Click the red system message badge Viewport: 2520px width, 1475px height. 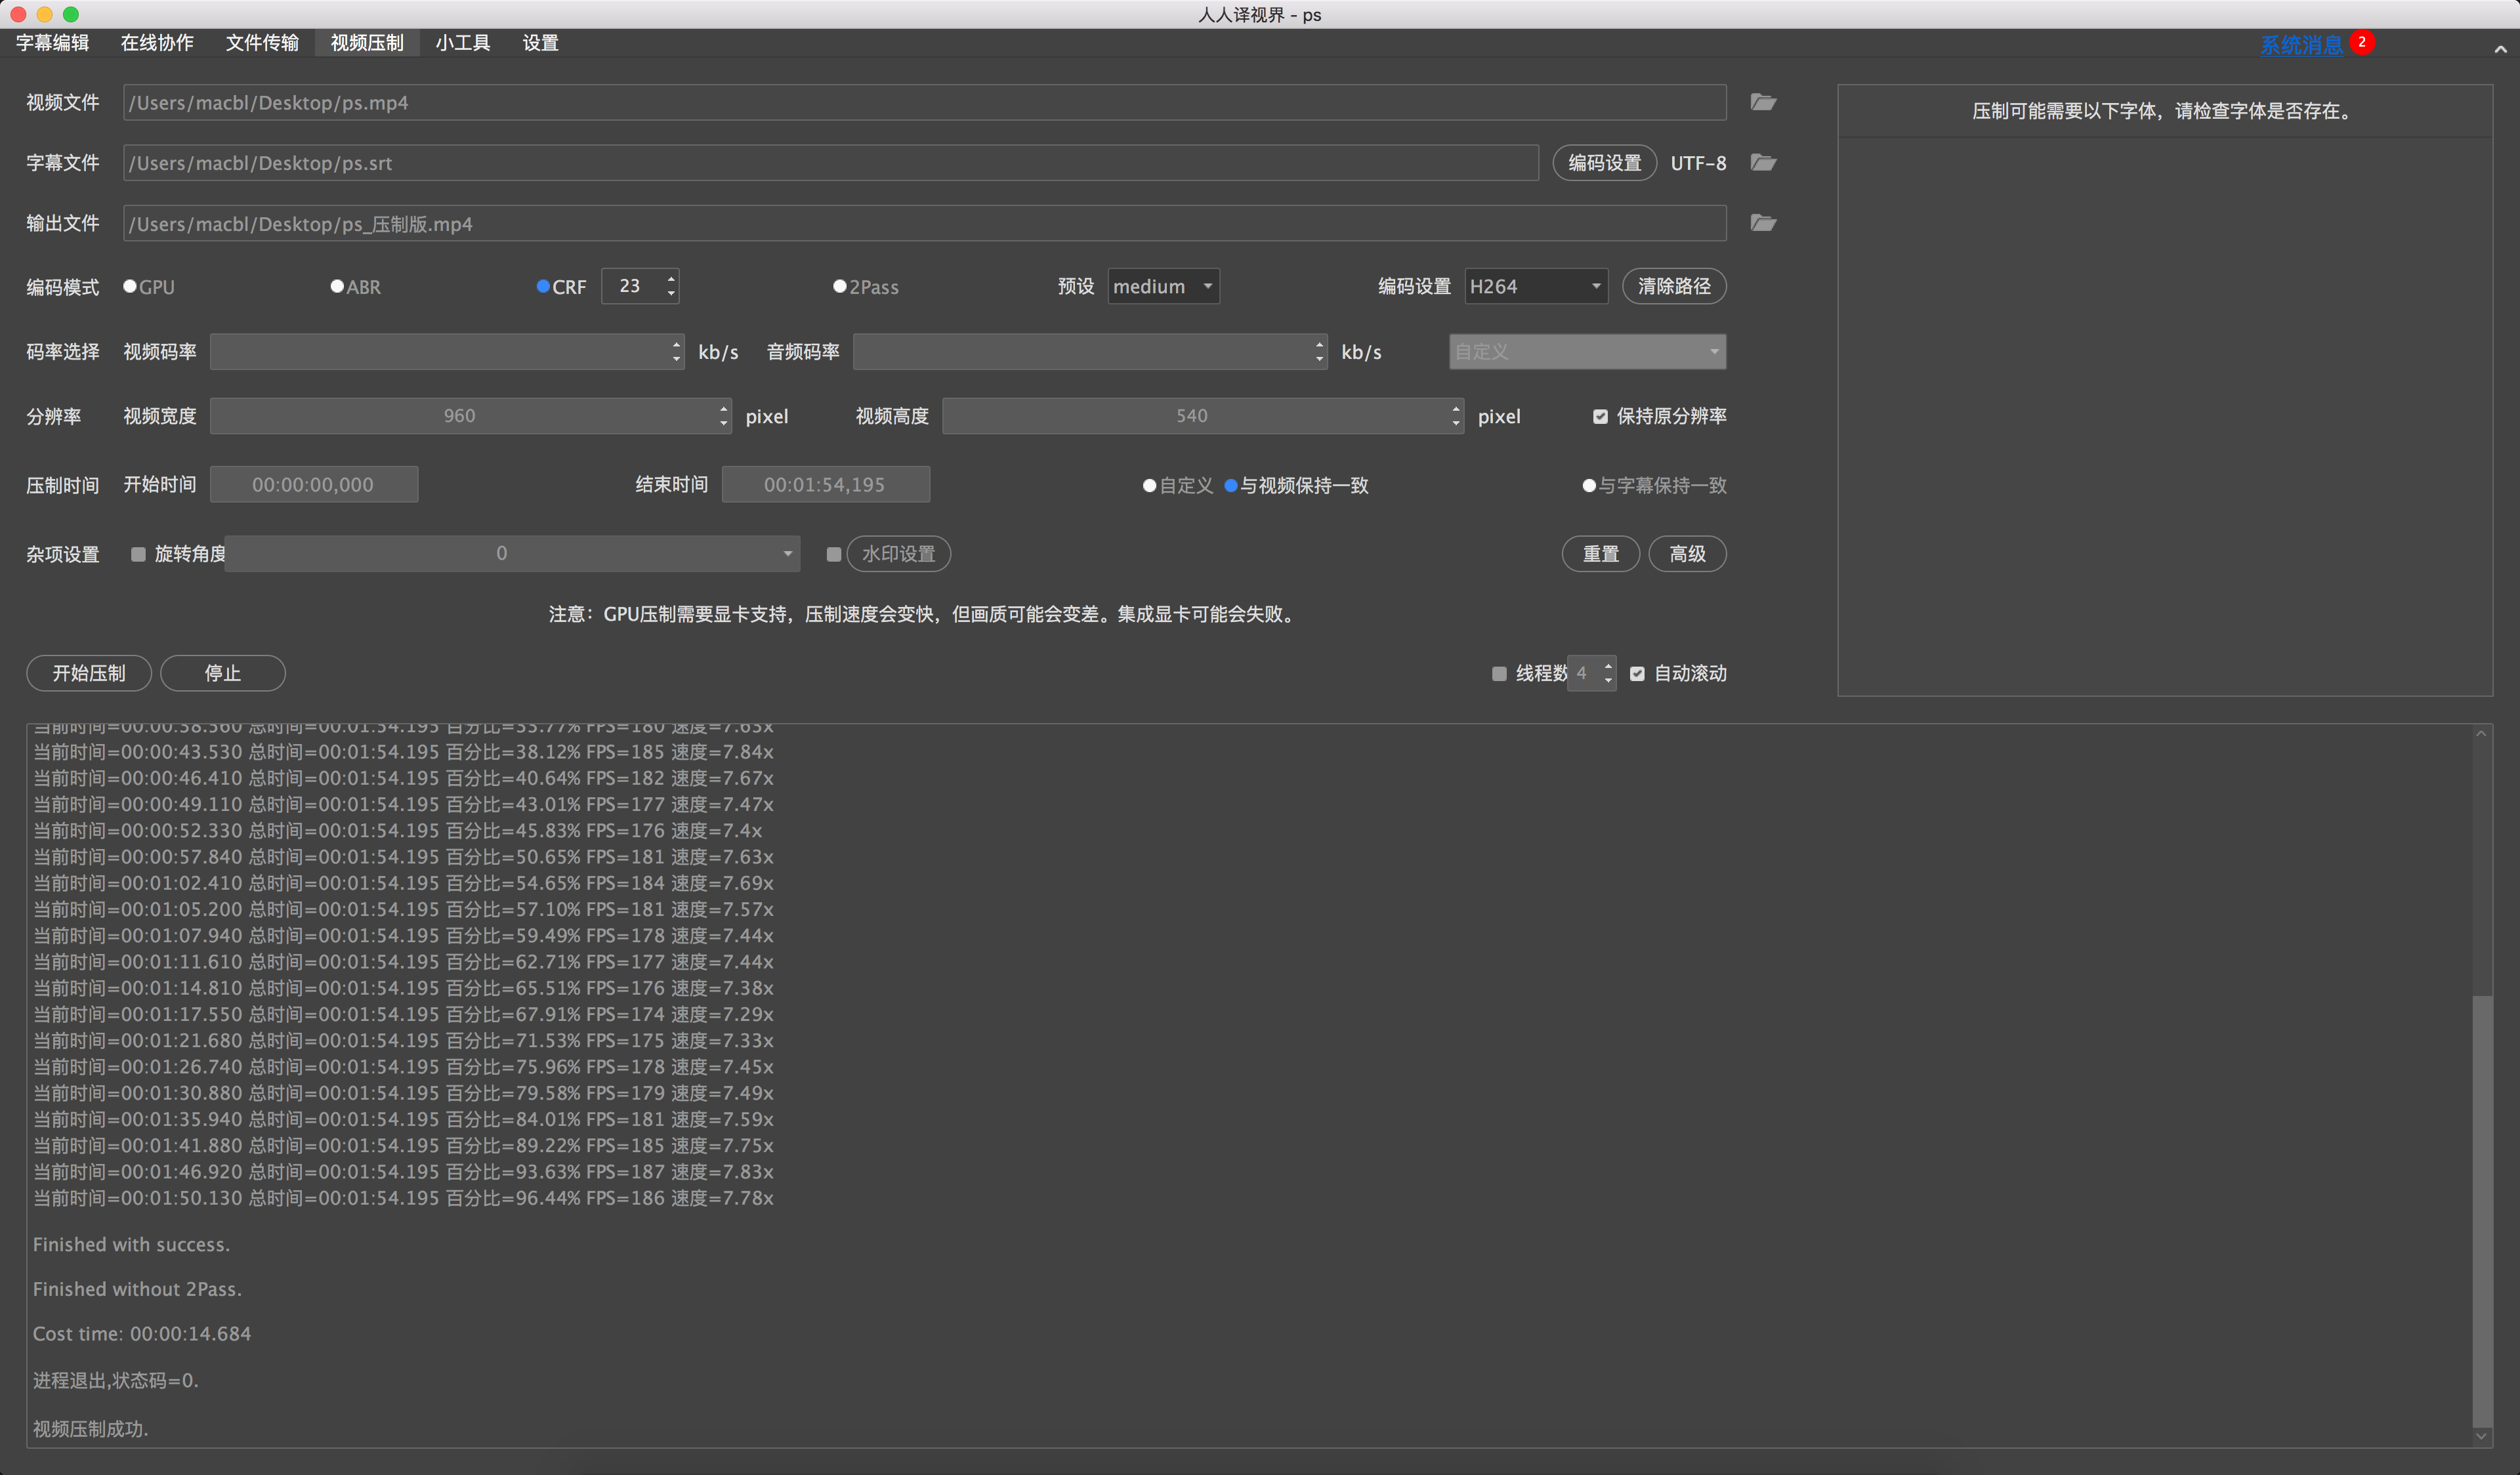(x=2361, y=42)
